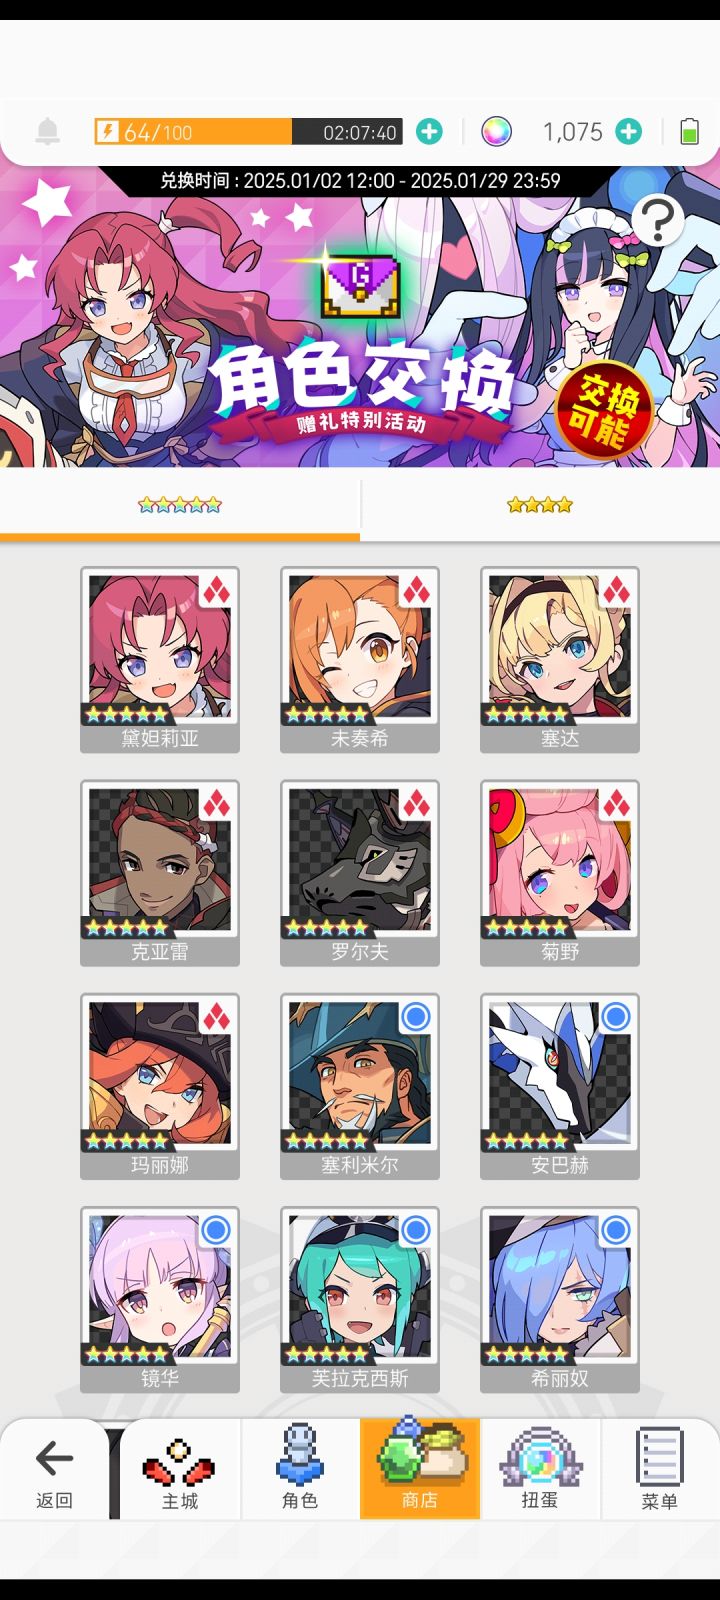
Task: Select the 商店 shop tab
Action: pyautogui.click(x=420, y=1468)
